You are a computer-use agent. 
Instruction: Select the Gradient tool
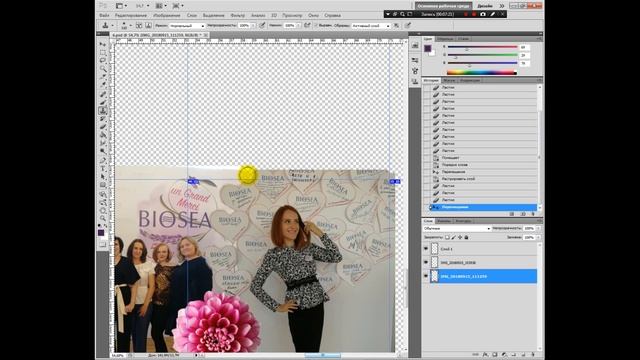point(102,135)
